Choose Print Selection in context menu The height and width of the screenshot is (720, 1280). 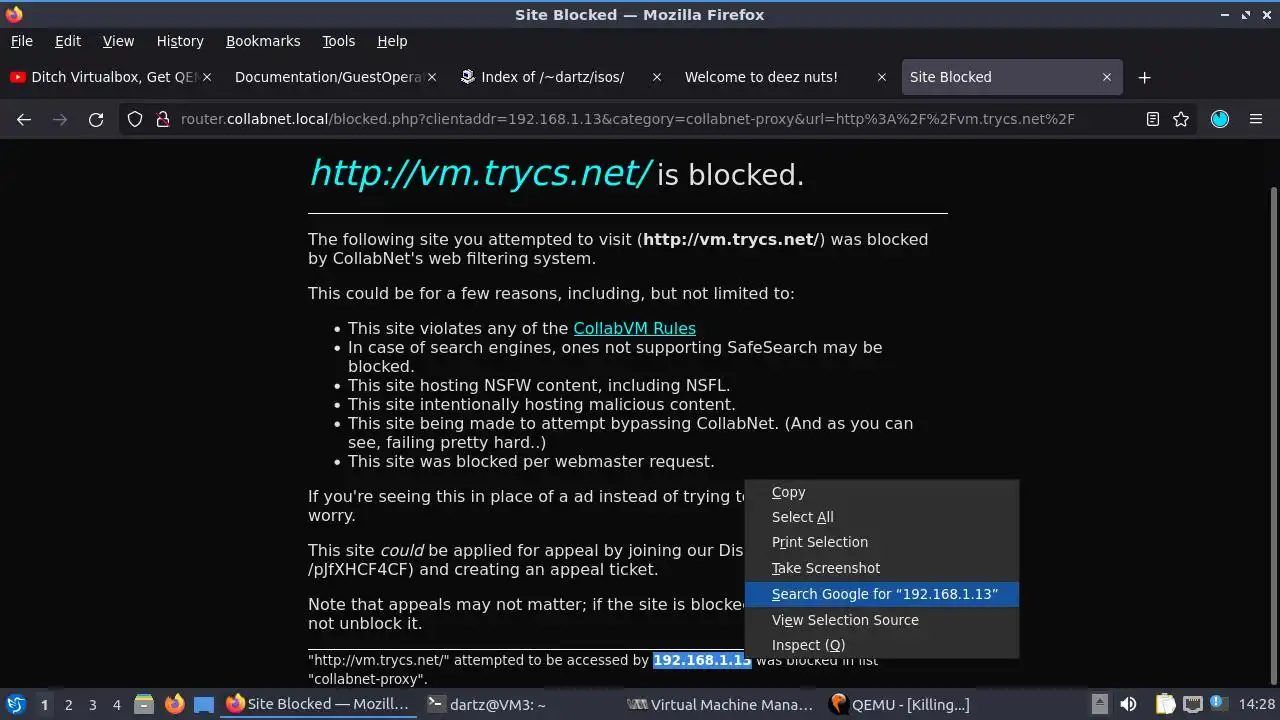coord(881,542)
